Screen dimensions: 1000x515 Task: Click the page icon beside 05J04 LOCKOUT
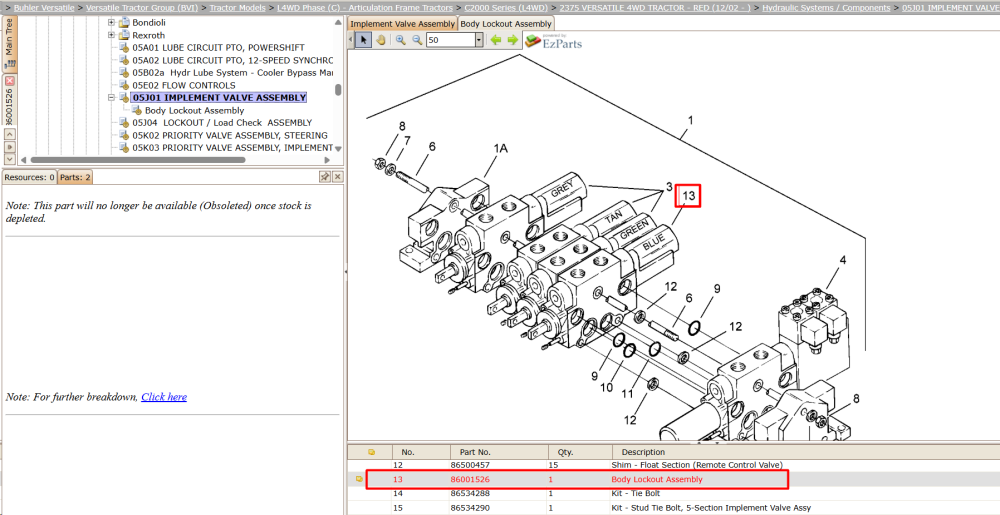pyautogui.click(x=124, y=122)
